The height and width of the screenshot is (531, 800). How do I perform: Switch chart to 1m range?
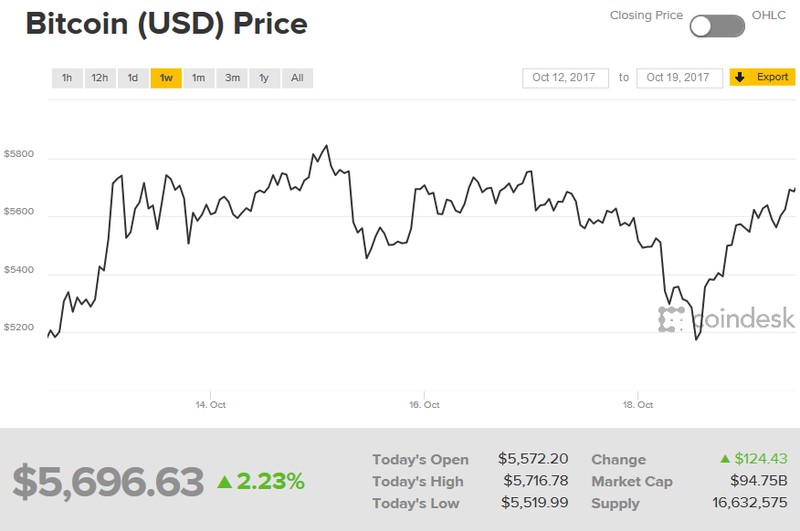[x=198, y=78]
